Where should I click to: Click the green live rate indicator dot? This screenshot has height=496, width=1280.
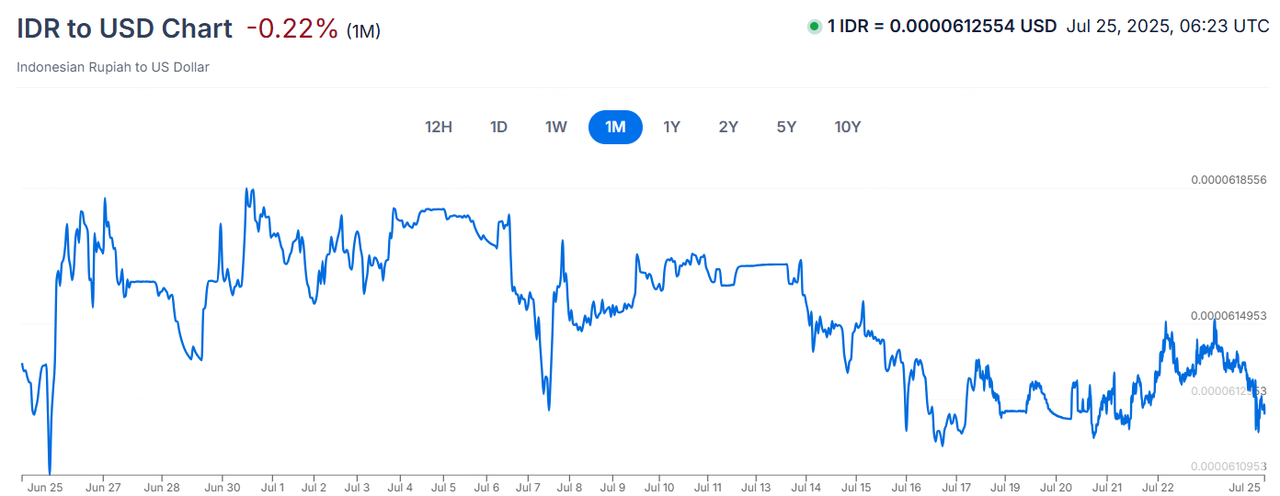click(814, 27)
